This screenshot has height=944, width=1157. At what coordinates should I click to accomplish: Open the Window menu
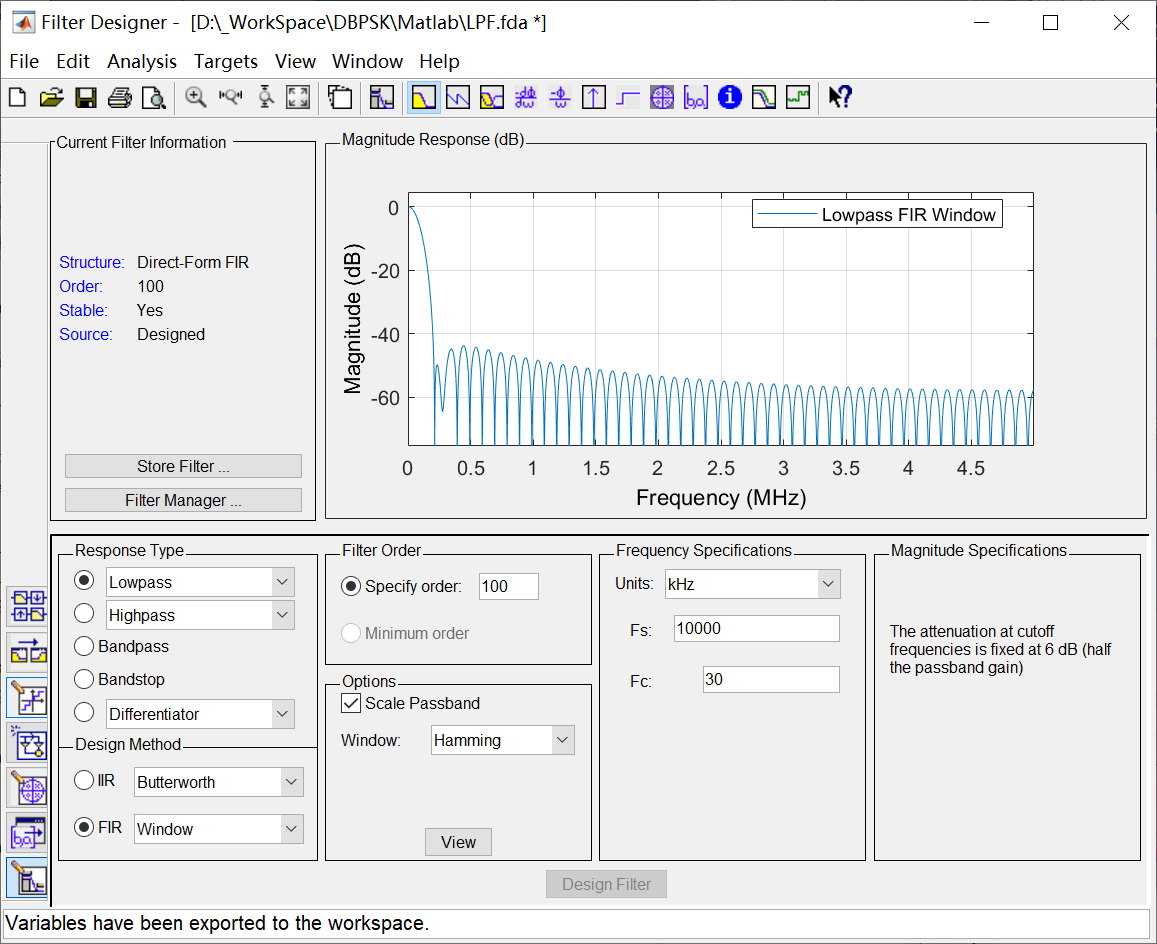(367, 61)
